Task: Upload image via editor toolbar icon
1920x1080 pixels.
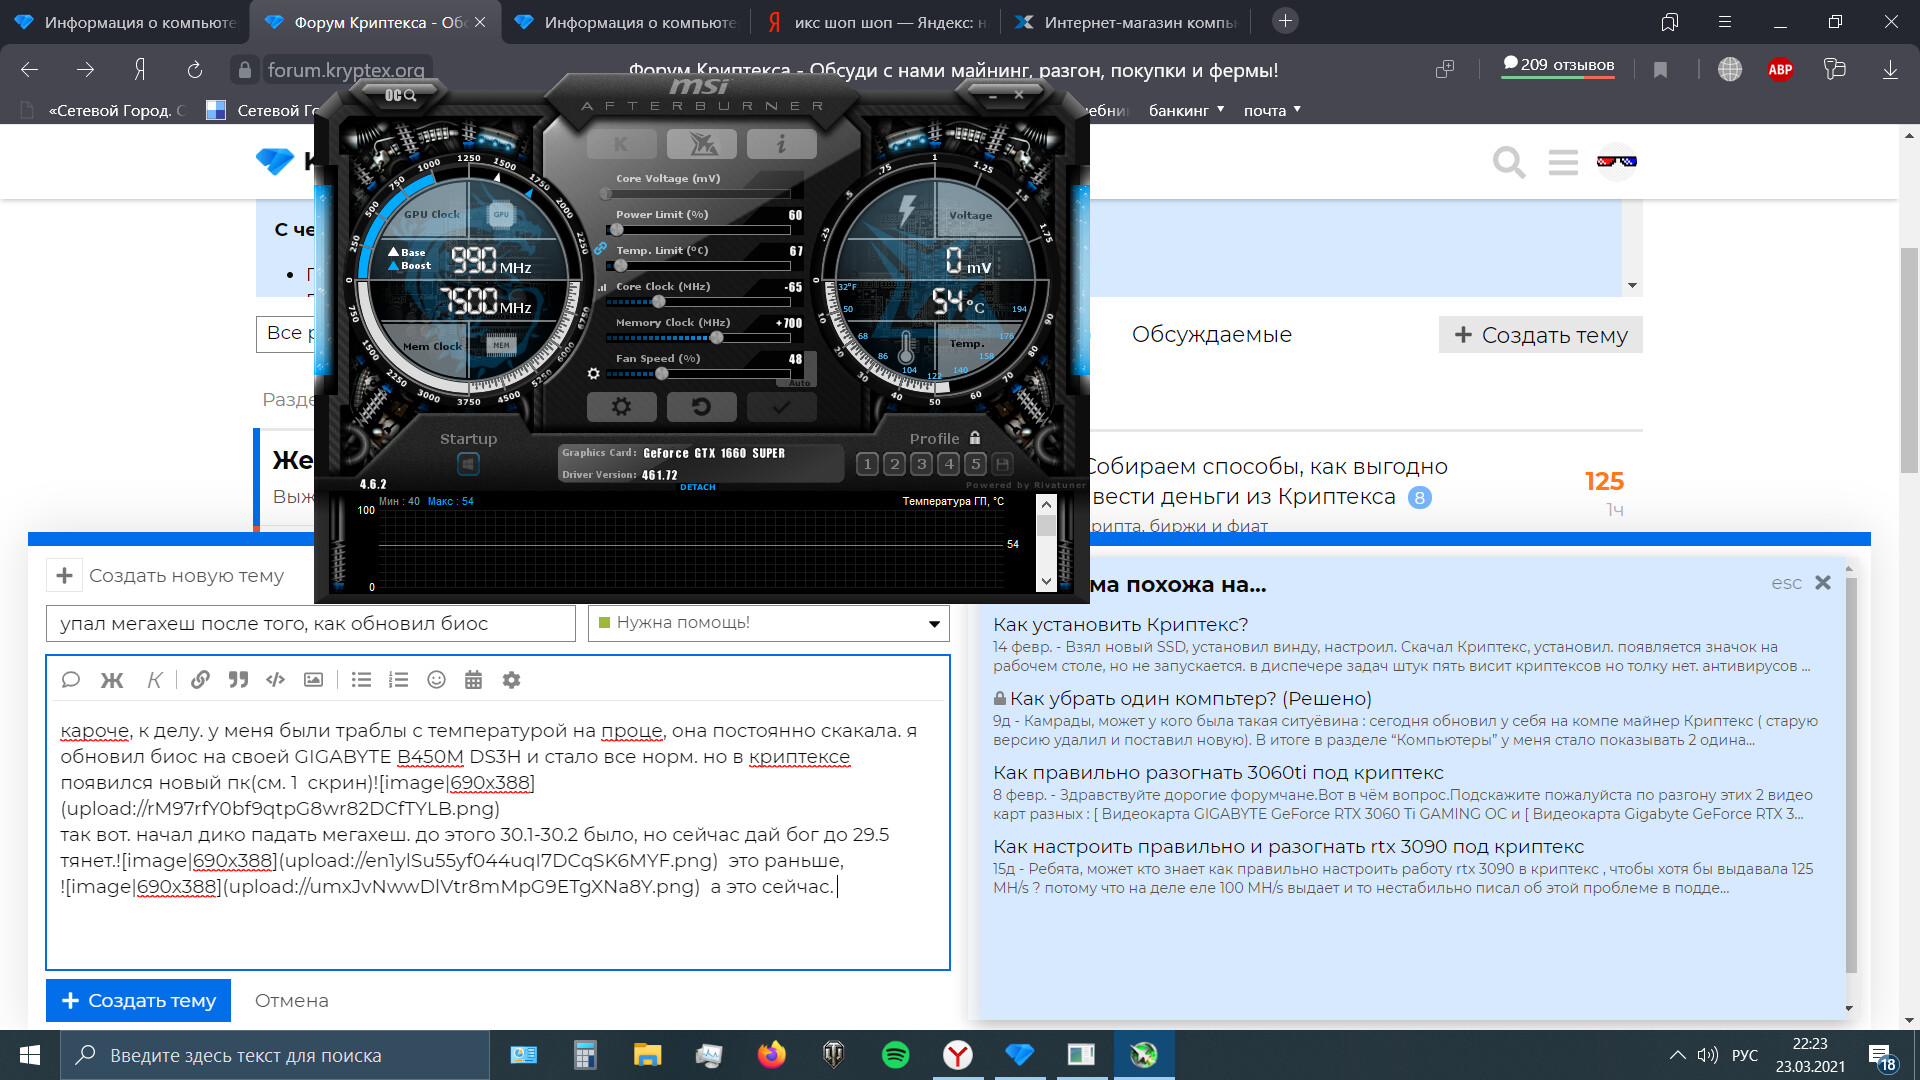Action: (313, 680)
